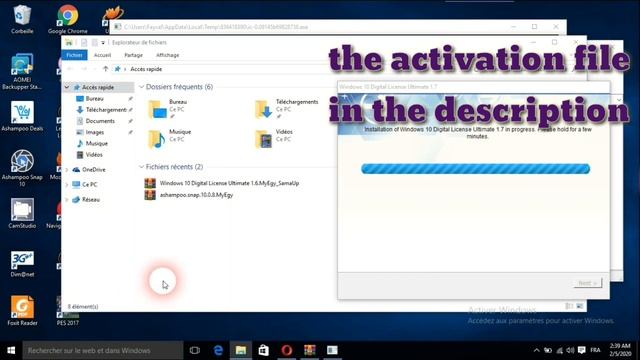The width and height of the screenshot is (640, 360).
Task: Show hidden system tray icons
Action: 536,350
